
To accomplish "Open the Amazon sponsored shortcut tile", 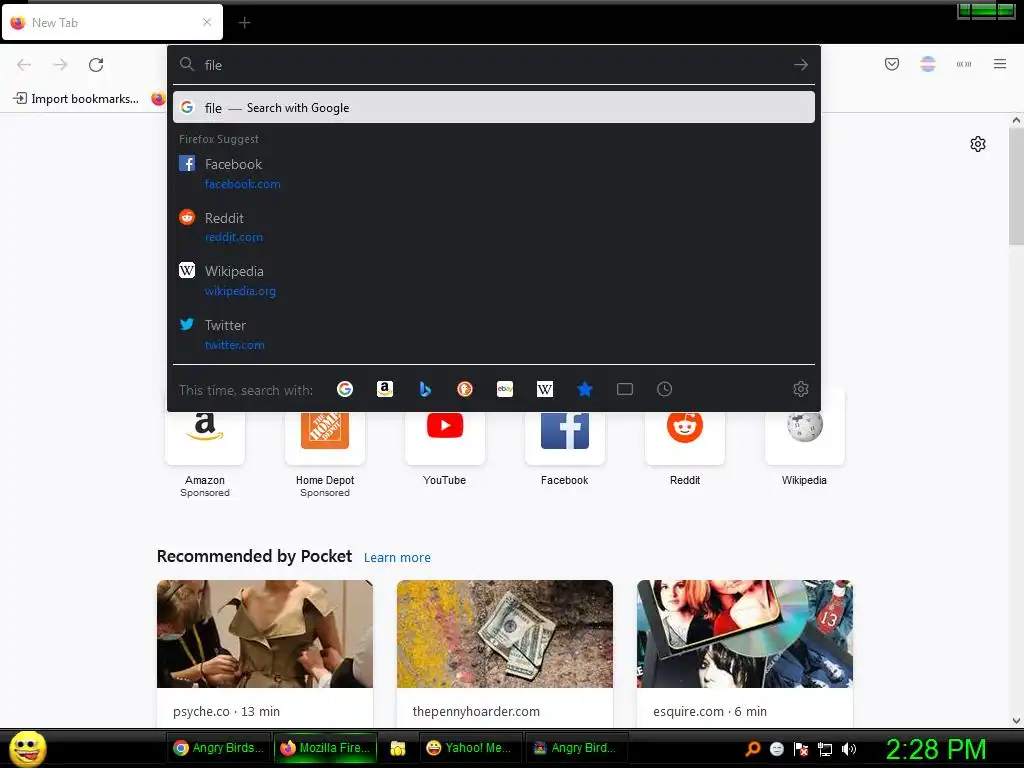I will click(x=204, y=444).
